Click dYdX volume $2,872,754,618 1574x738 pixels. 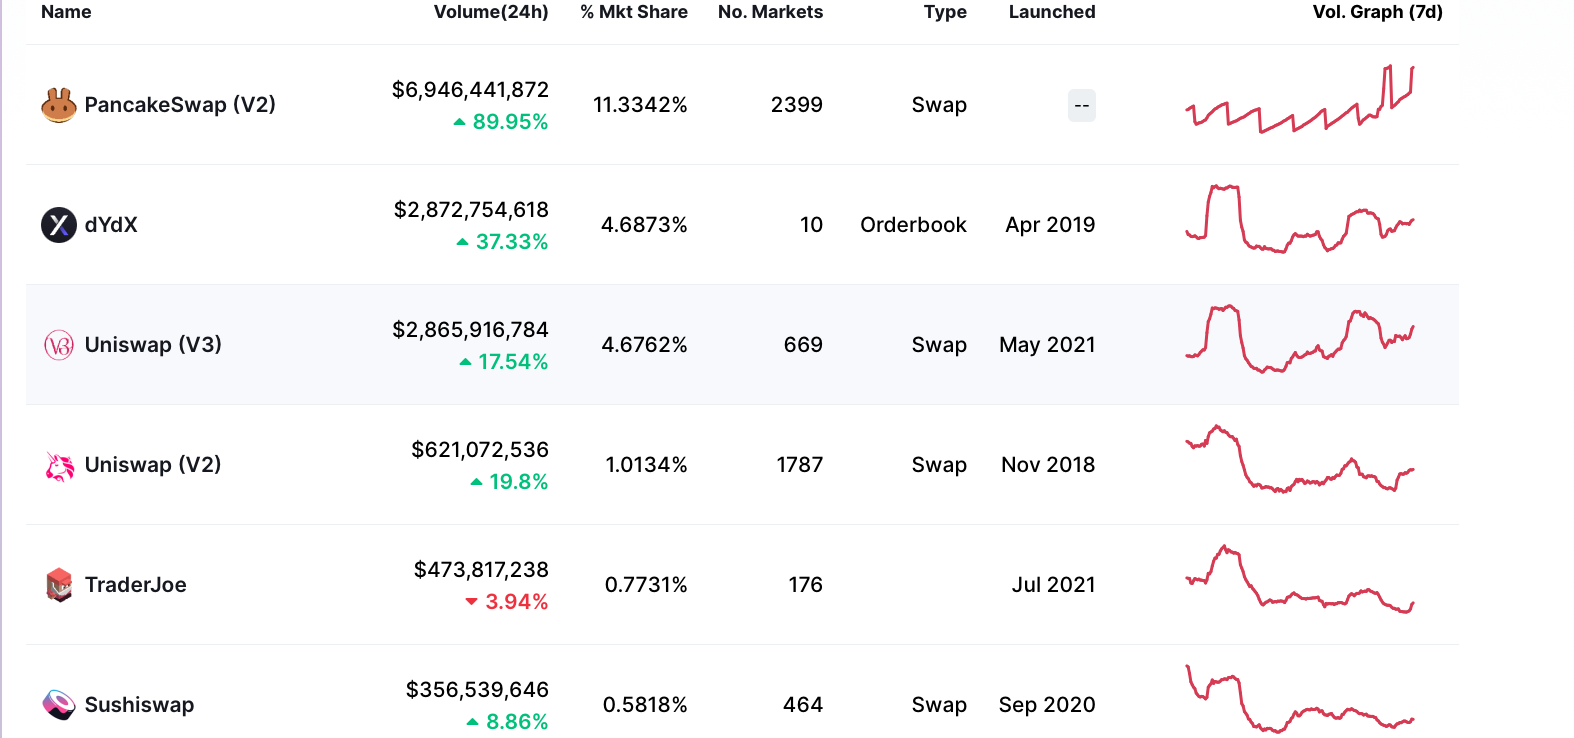pos(471,210)
